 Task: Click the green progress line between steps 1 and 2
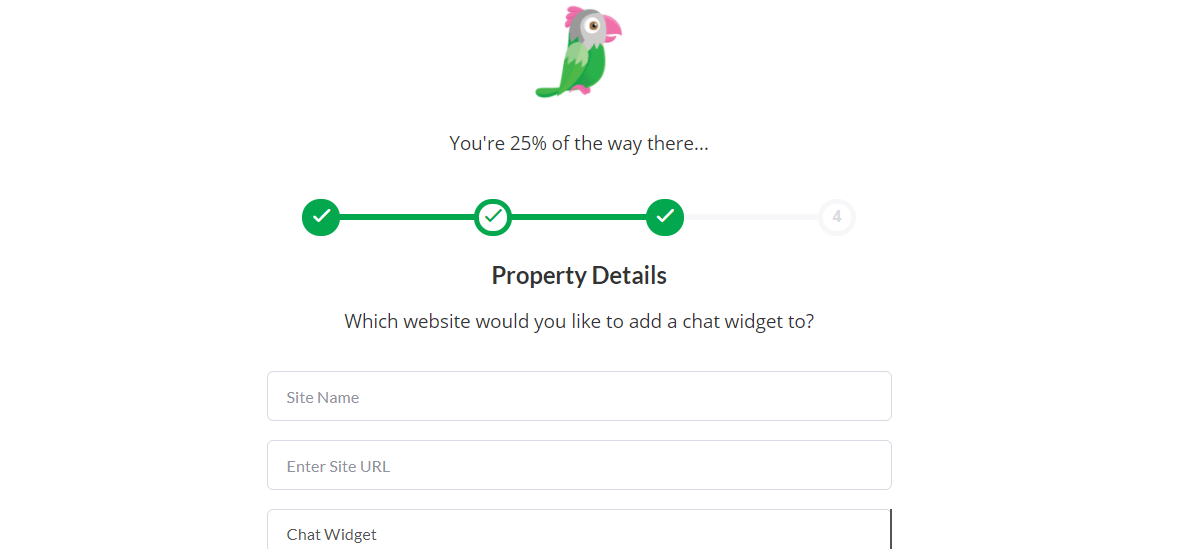pos(407,217)
